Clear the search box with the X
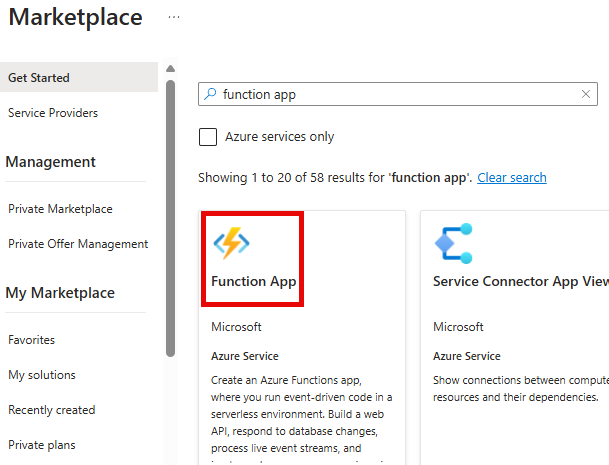Screen dimensions: 609x465 [x=586, y=94]
